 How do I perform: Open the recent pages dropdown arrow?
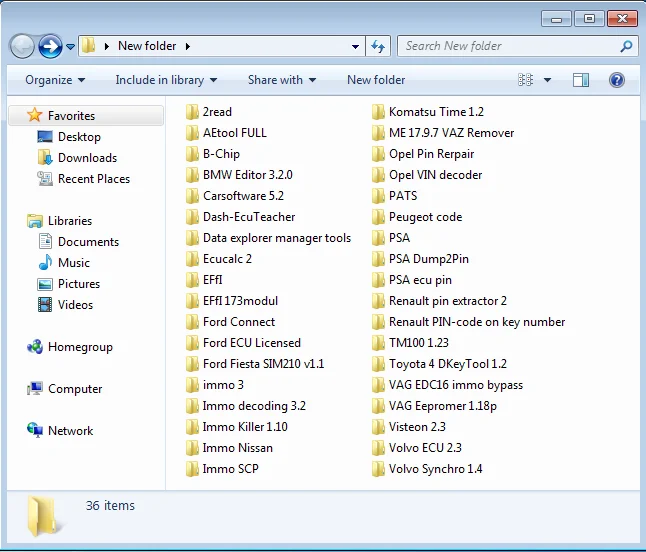70,47
